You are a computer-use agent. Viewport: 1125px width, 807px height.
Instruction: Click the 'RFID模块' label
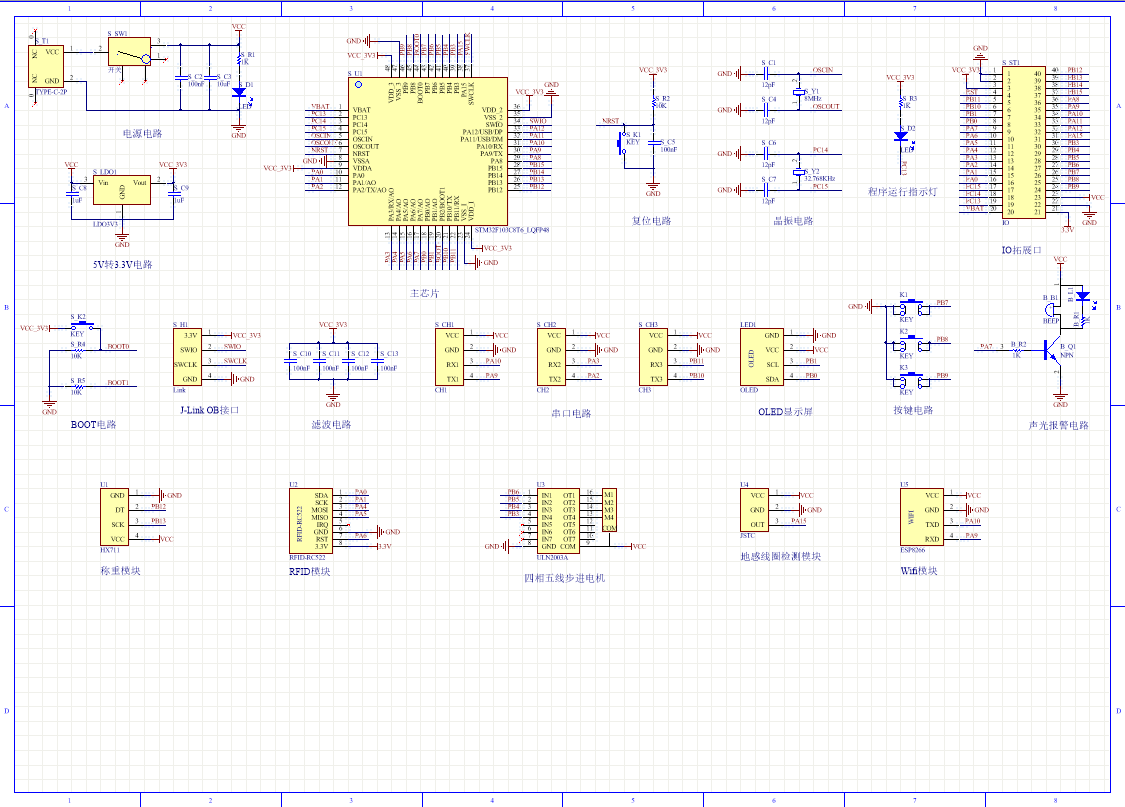pos(310,572)
